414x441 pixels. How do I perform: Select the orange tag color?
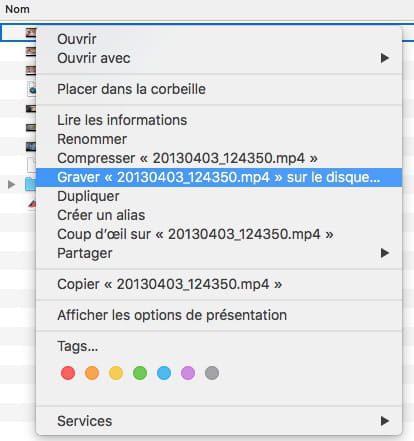92,373
